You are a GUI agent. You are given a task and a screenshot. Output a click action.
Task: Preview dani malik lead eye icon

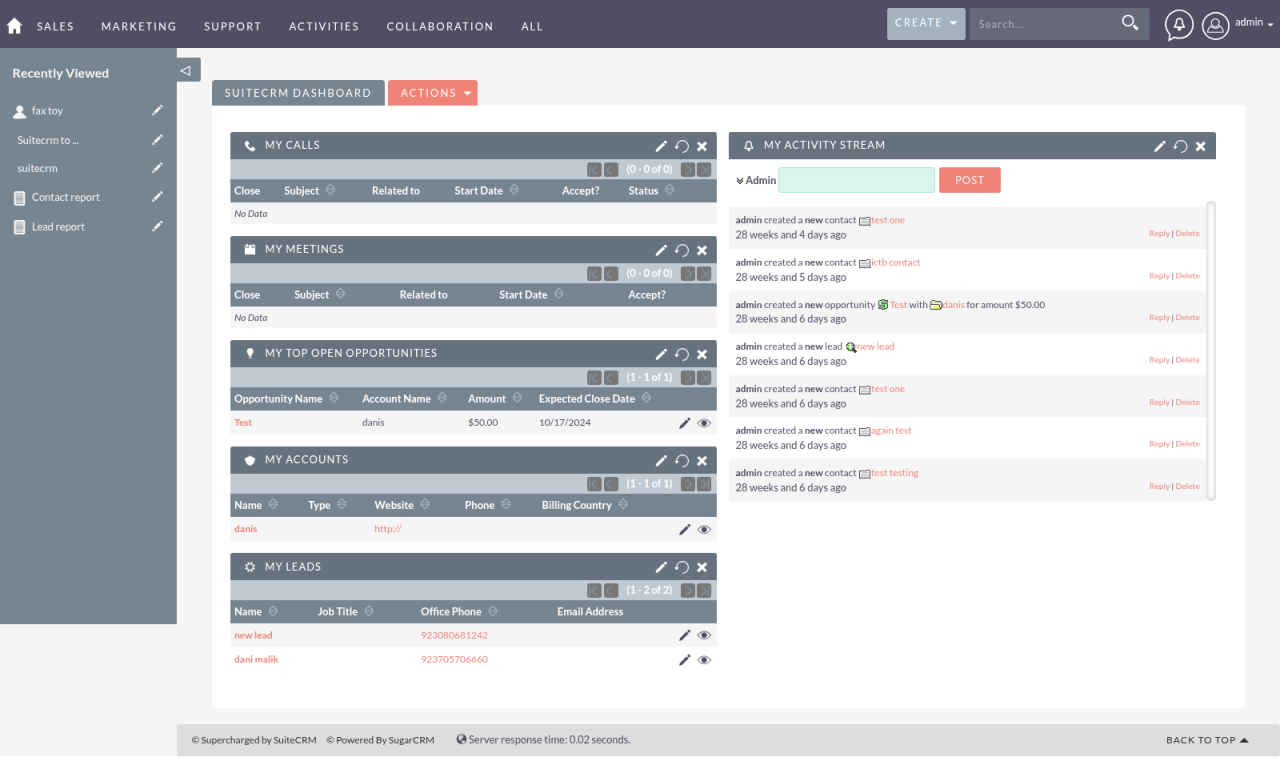pyautogui.click(x=704, y=660)
